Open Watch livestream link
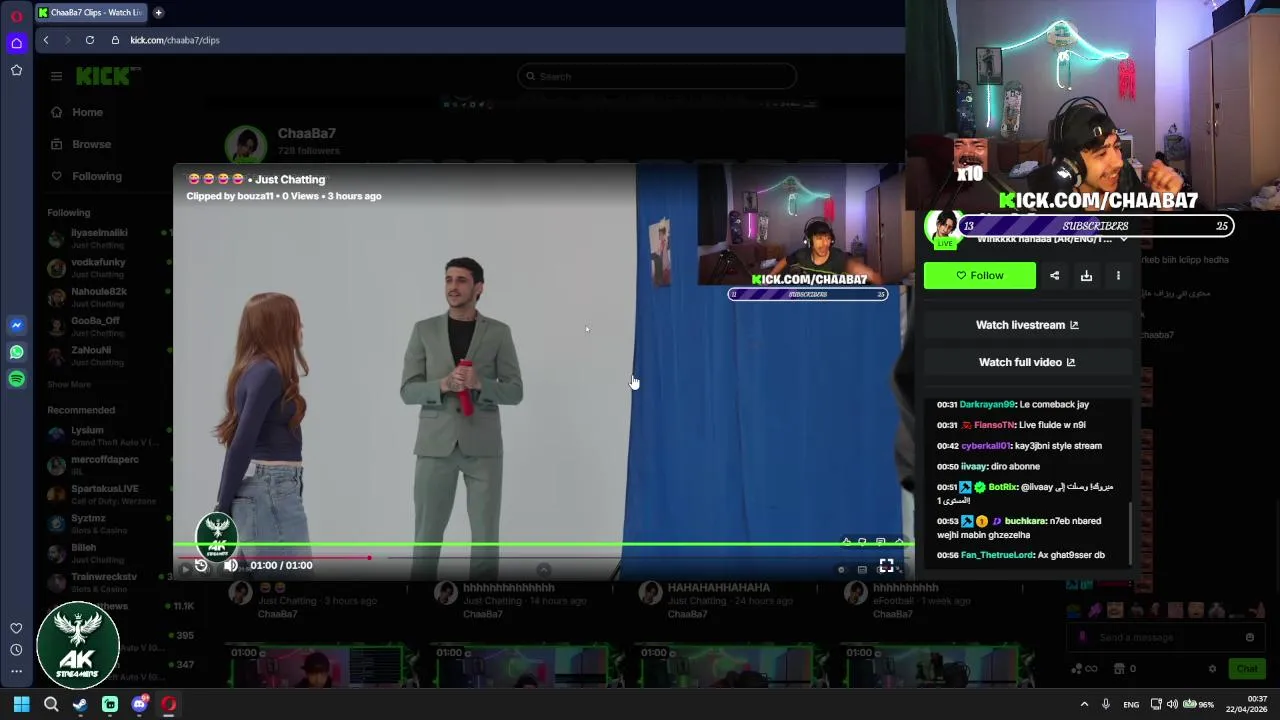This screenshot has width=1280, height=720. [1027, 325]
